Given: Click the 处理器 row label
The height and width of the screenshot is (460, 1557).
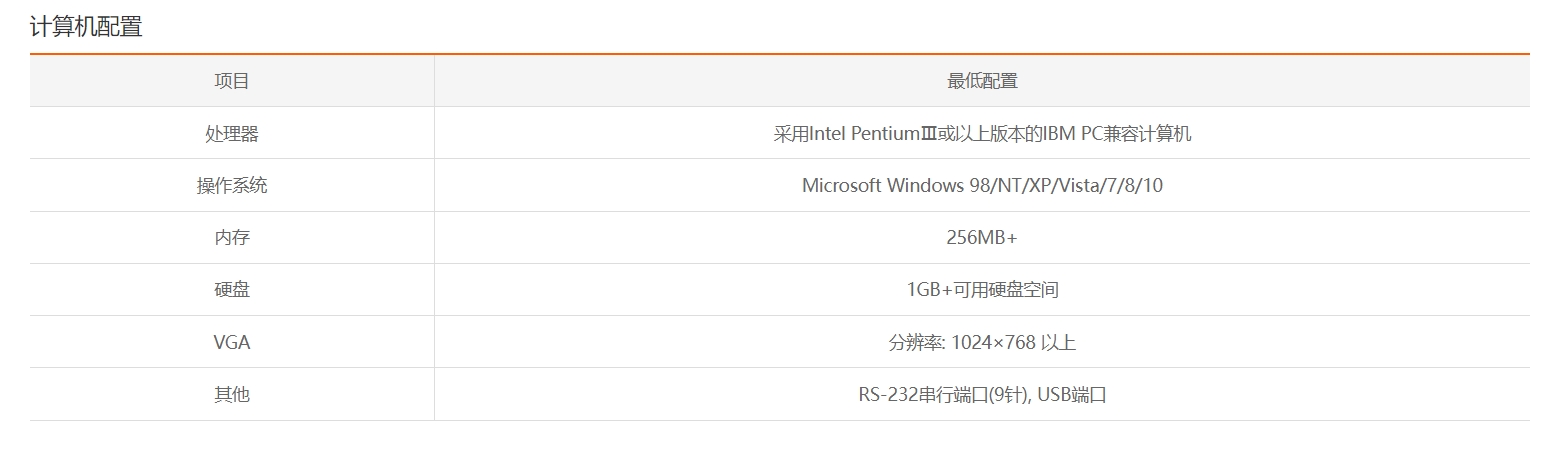Looking at the screenshot, I should coord(232,133).
